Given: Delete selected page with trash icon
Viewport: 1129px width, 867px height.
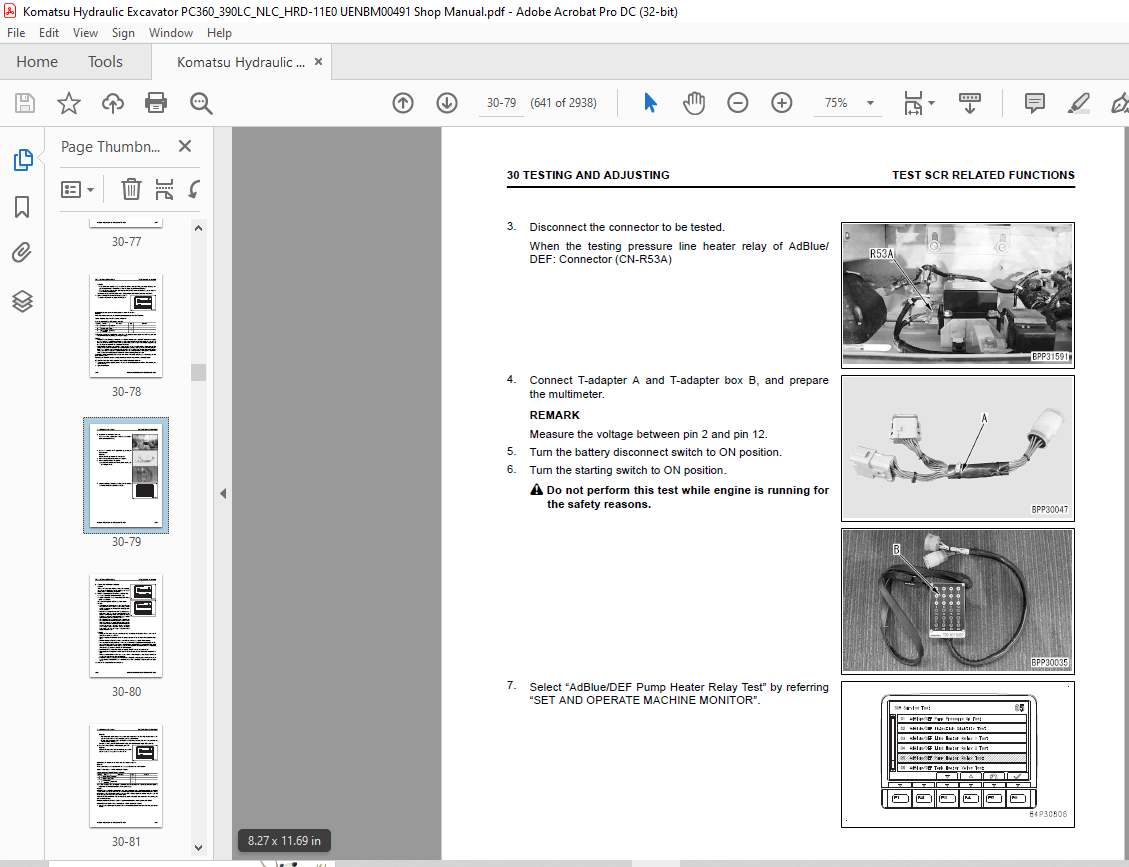Looking at the screenshot, I should point(131,189).
